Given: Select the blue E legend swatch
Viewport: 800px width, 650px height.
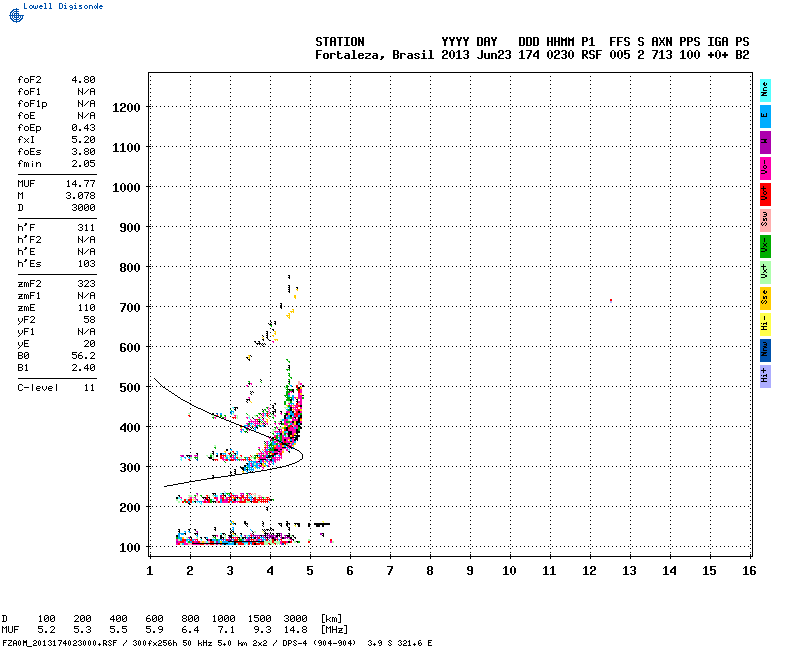Looking at the screenshot, I should (x=765, y=116).
